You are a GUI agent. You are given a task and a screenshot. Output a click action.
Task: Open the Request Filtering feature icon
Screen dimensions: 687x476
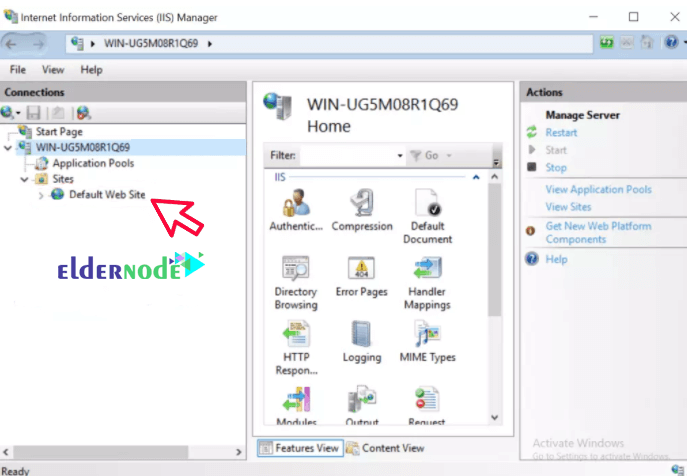point(427,405)
